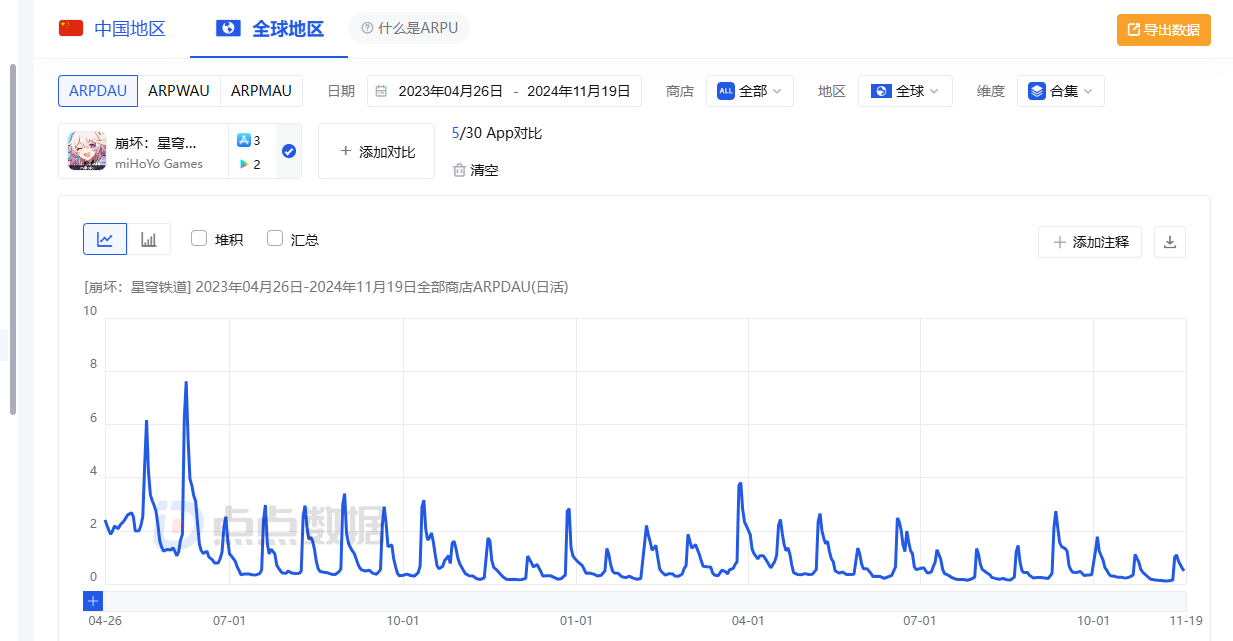Click the 全部 ALL store icon

coord(726,91)
